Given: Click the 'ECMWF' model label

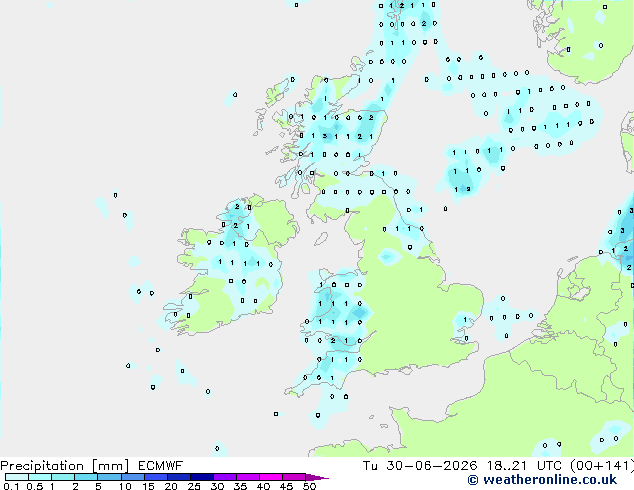Looking at the screenshot, I should (x=160, y=466).
